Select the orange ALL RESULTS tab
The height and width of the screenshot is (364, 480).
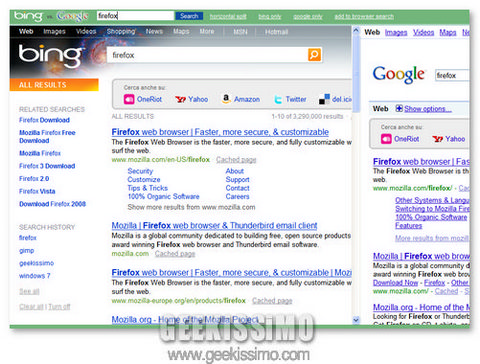click(x=54, y=85)
